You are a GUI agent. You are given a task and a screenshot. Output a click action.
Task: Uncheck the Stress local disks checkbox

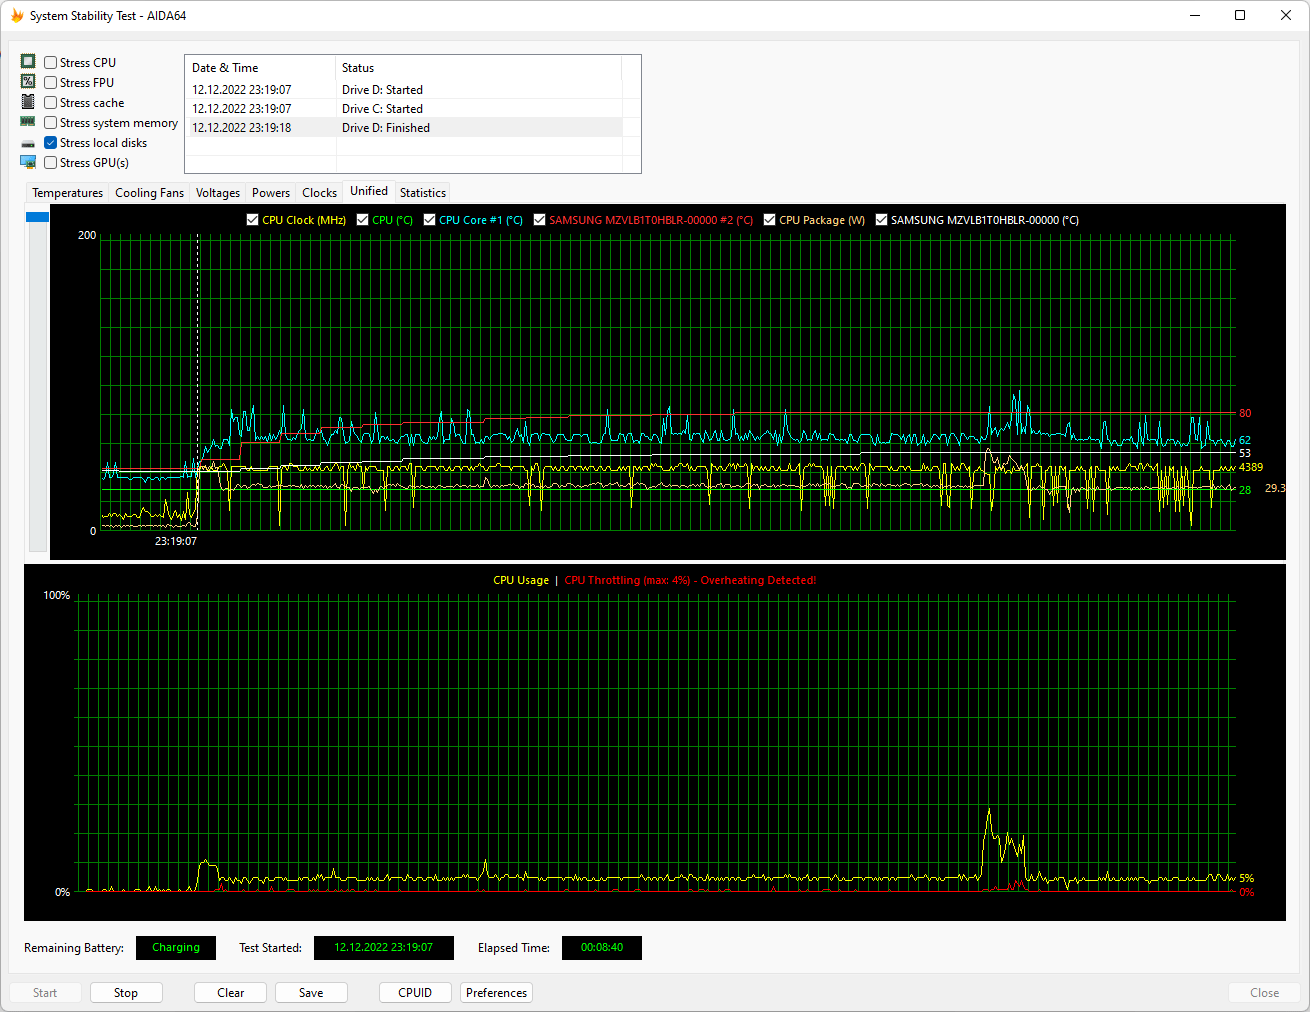pyautogui.click(x=51, y=143)
